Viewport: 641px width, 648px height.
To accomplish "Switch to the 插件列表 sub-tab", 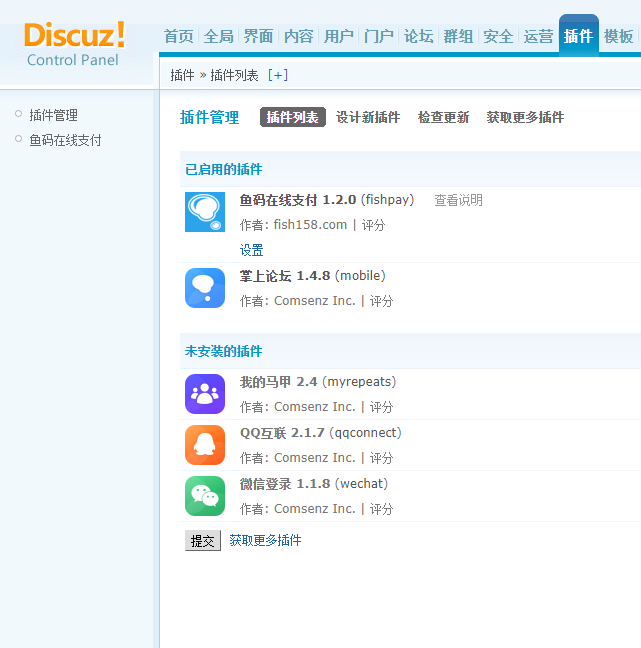I will pyautogui.click(x=293, y=117).
